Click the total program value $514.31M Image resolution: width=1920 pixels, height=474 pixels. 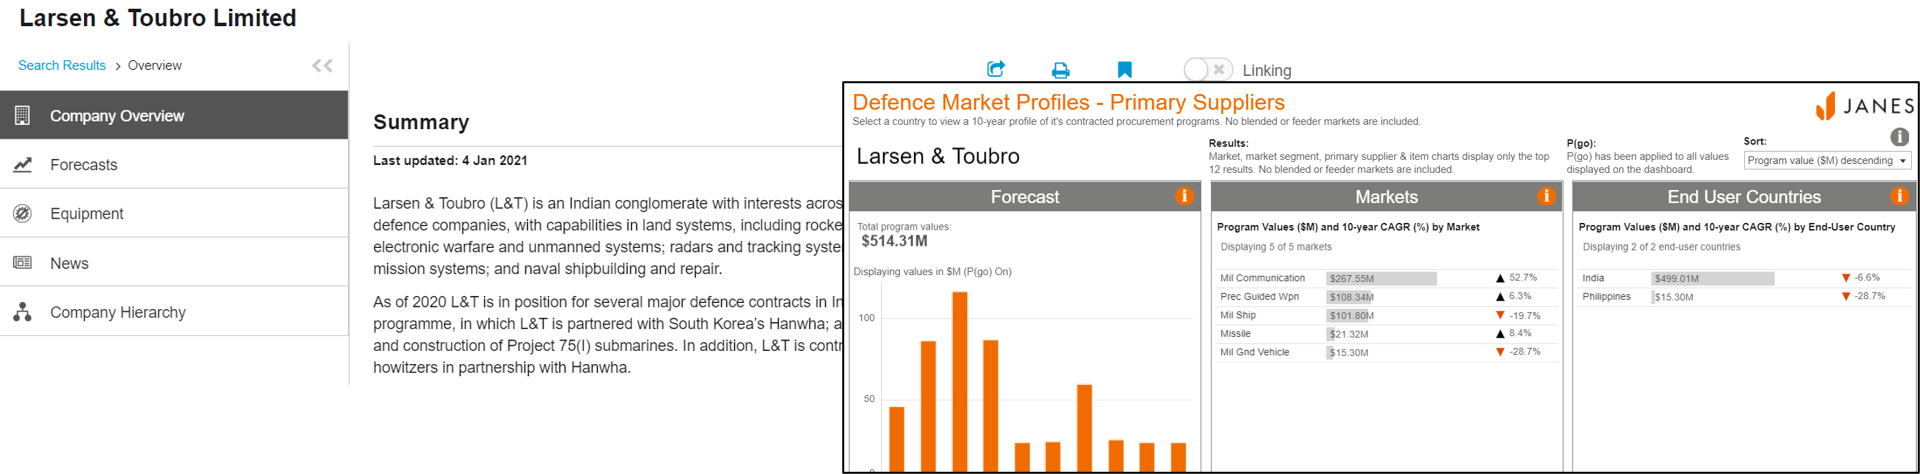tap(894, 241)
